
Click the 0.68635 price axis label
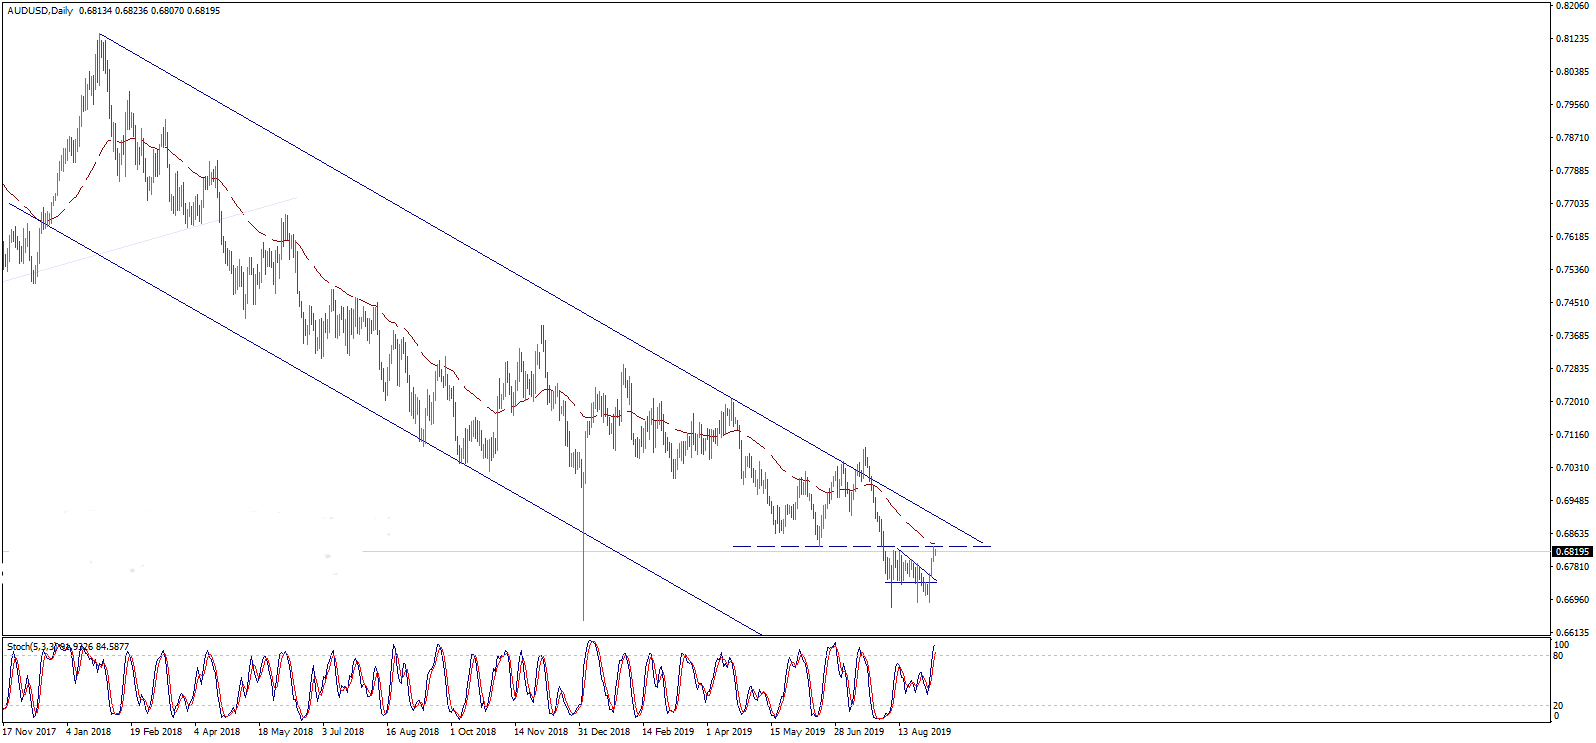coord(1573,534)
